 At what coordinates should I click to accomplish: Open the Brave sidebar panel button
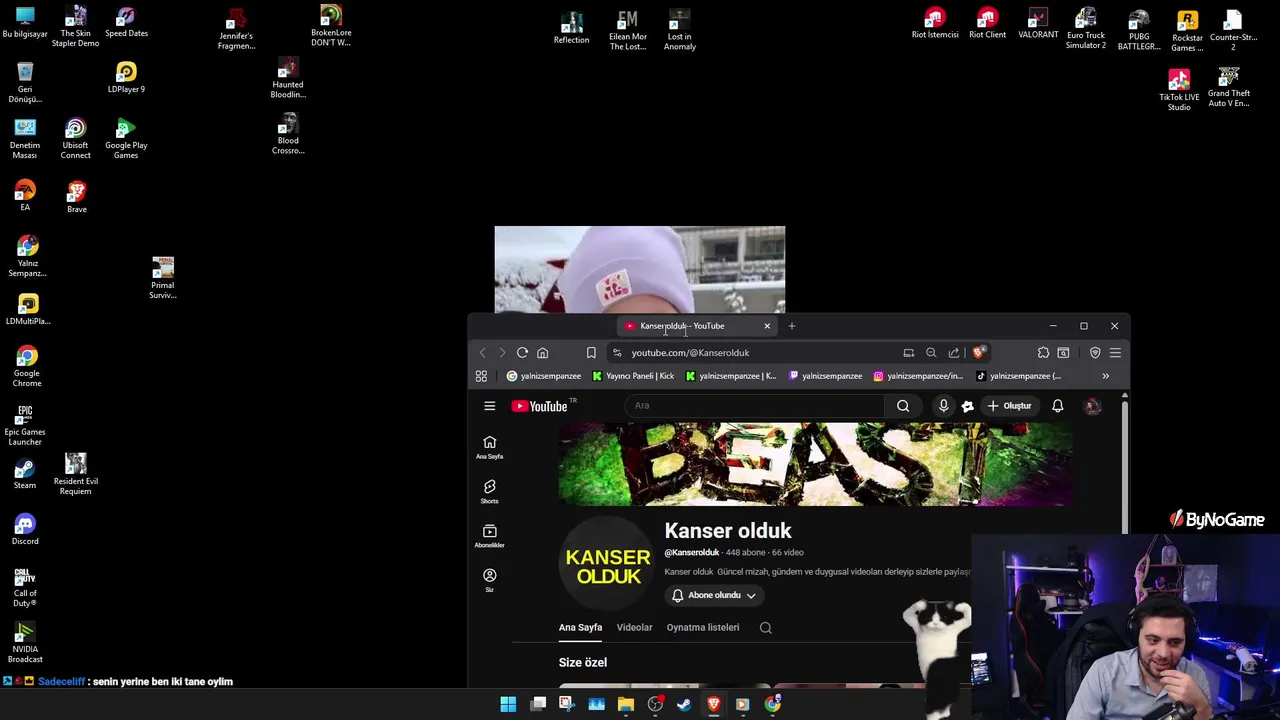(1063, 353)
